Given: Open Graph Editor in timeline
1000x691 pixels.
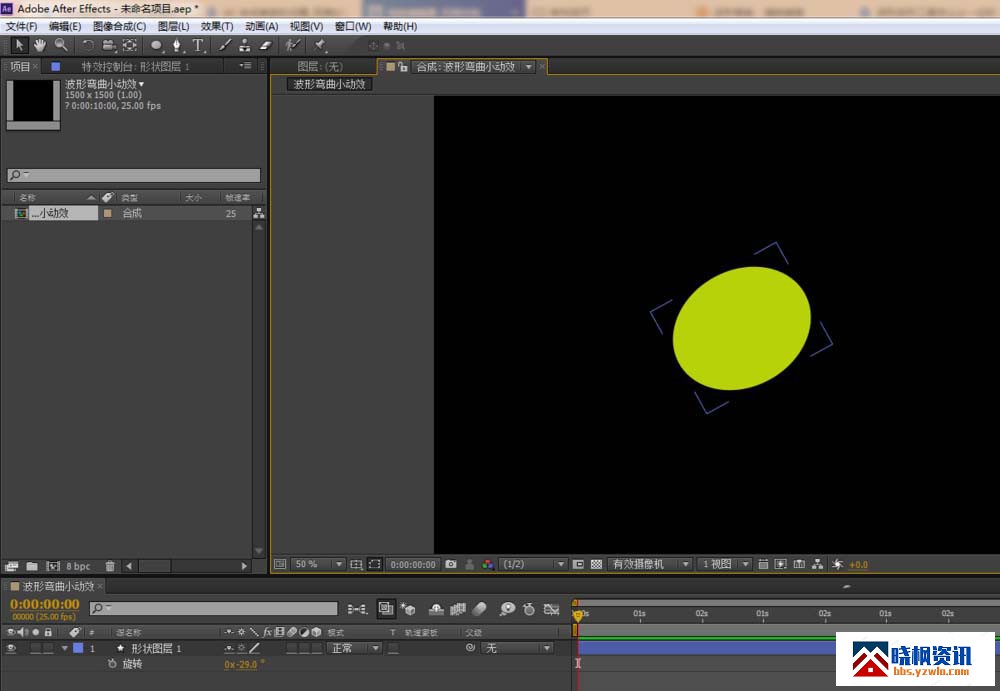Looking at the screenshot, I should click(x=552, y=609).
